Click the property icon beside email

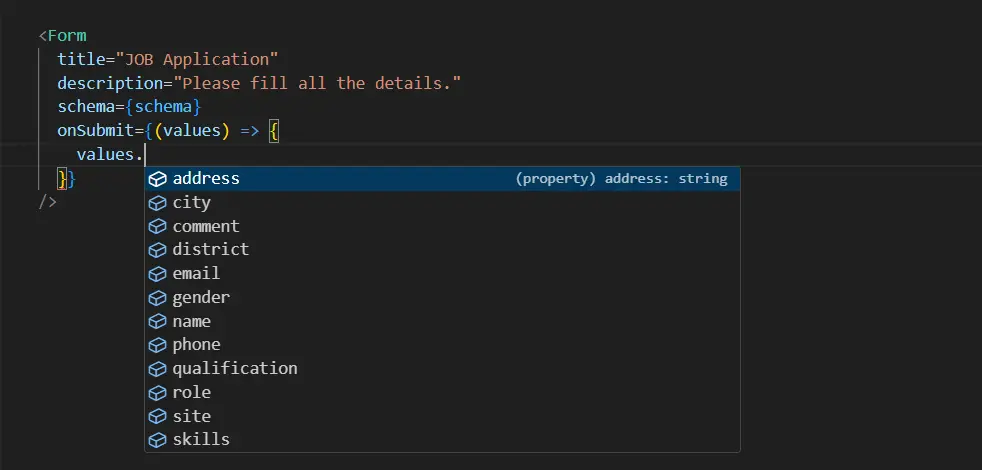coord(157,274)
